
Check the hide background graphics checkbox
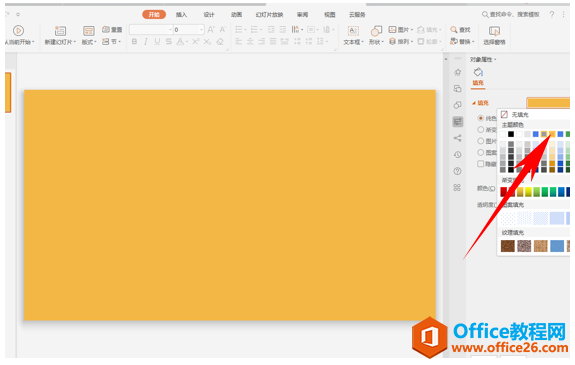pos(481,164)
